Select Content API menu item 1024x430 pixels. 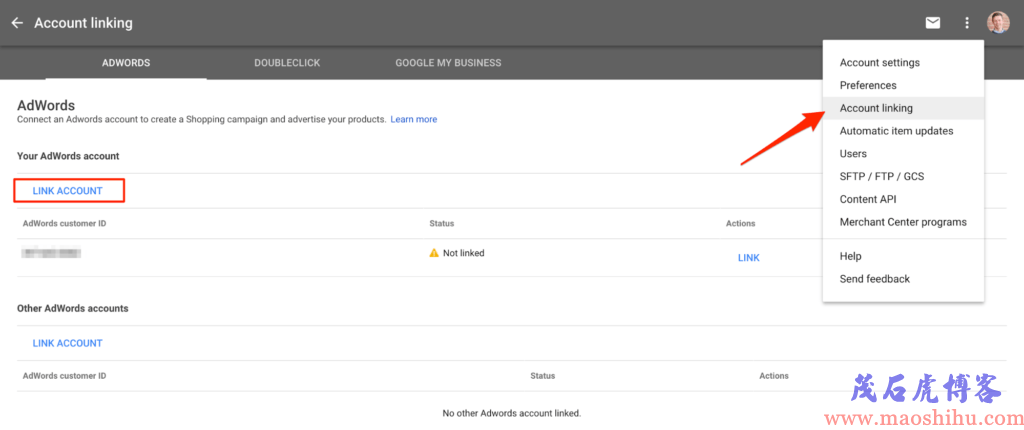point(903,199)
